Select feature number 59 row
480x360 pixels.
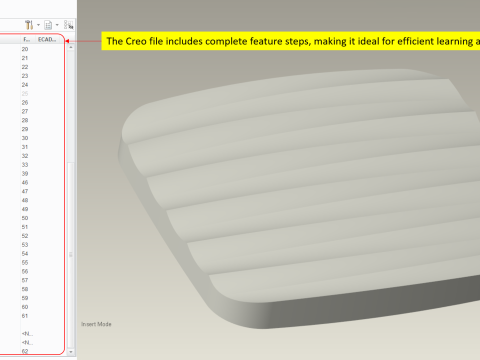coord(25,298)
